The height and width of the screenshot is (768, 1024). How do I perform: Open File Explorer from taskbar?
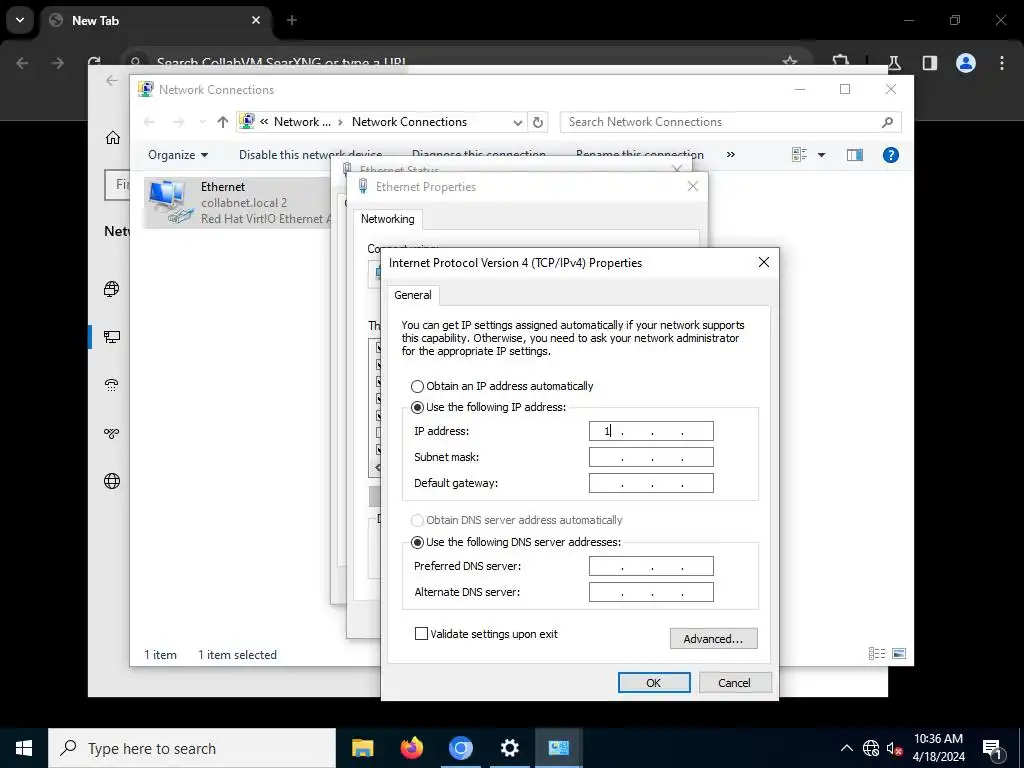tap(362, 748)
